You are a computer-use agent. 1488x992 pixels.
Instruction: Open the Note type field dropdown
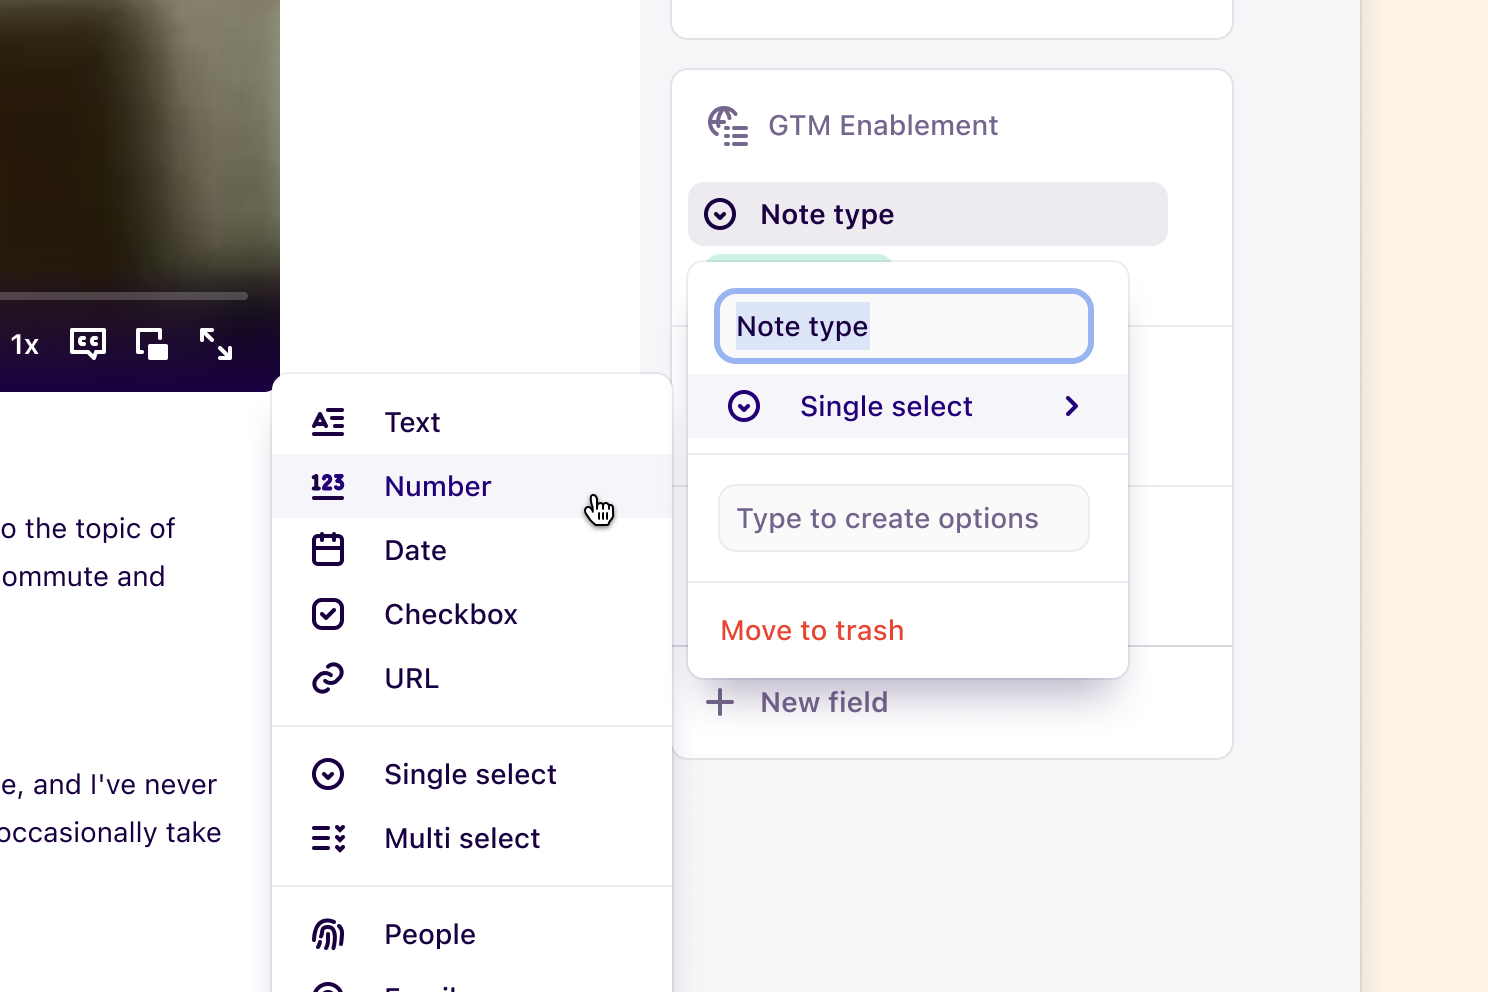click(827, 214)
